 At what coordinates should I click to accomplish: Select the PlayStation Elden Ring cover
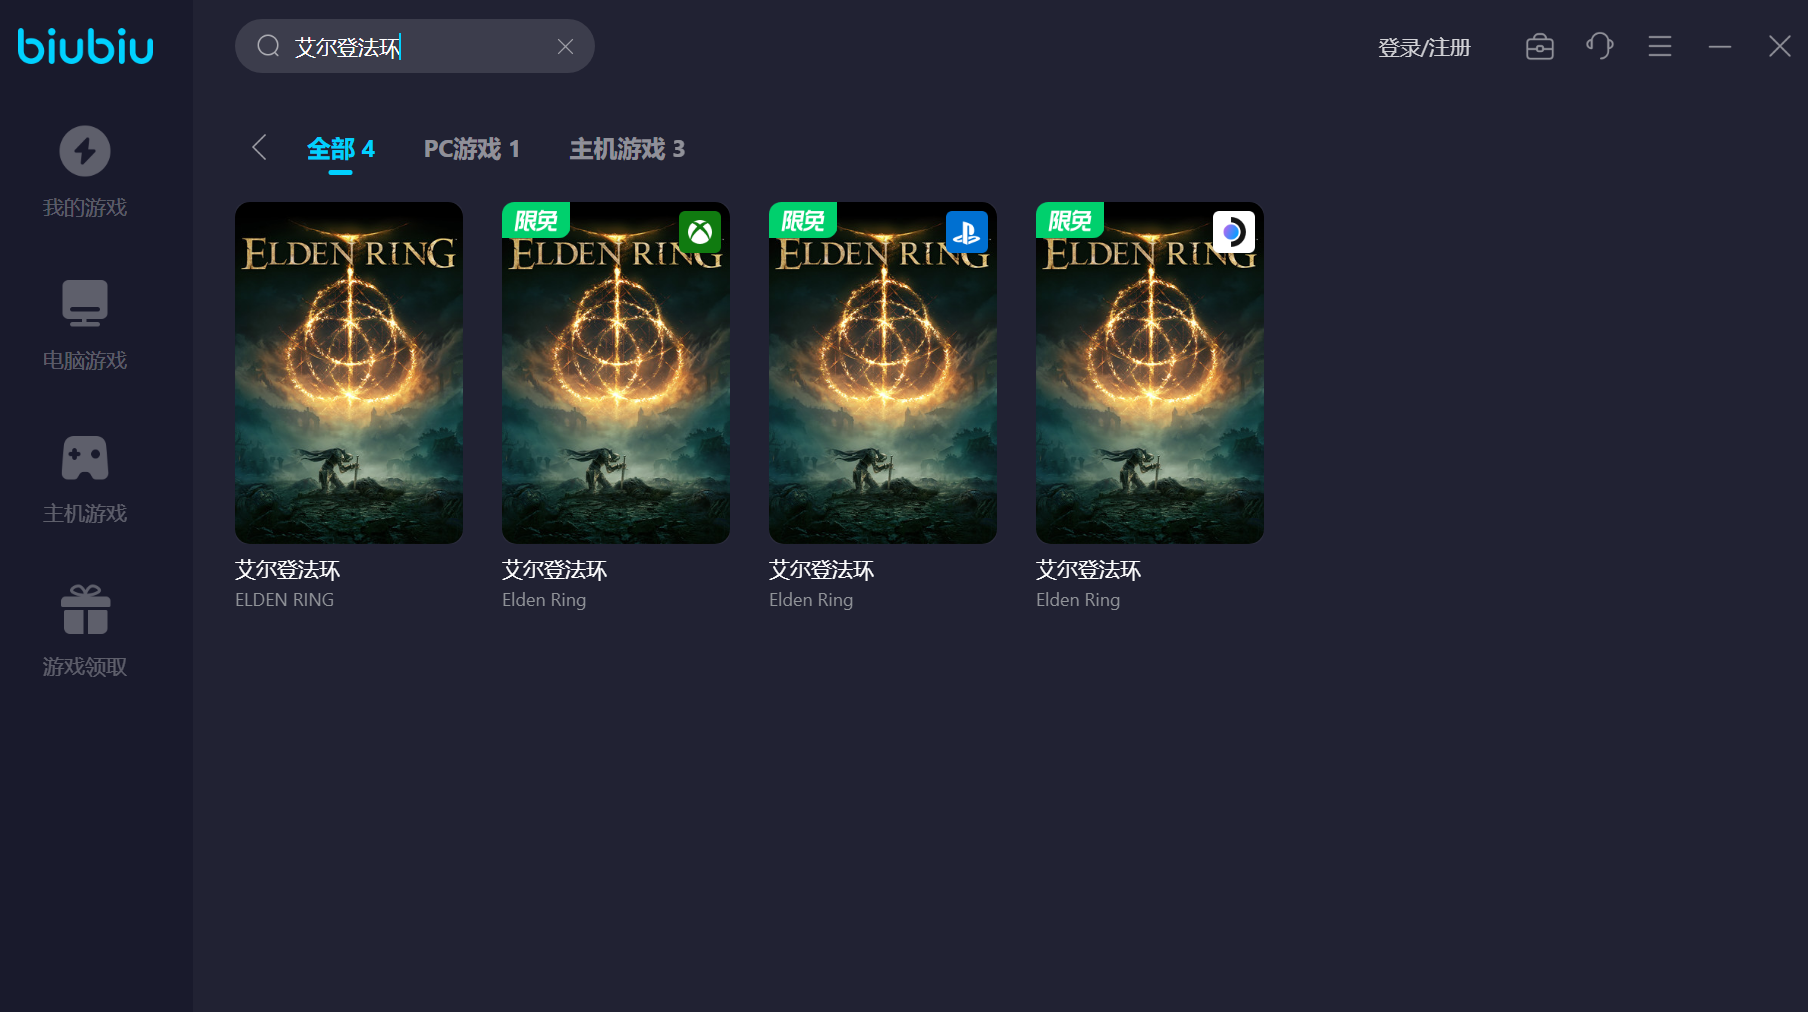pos(883,373)
